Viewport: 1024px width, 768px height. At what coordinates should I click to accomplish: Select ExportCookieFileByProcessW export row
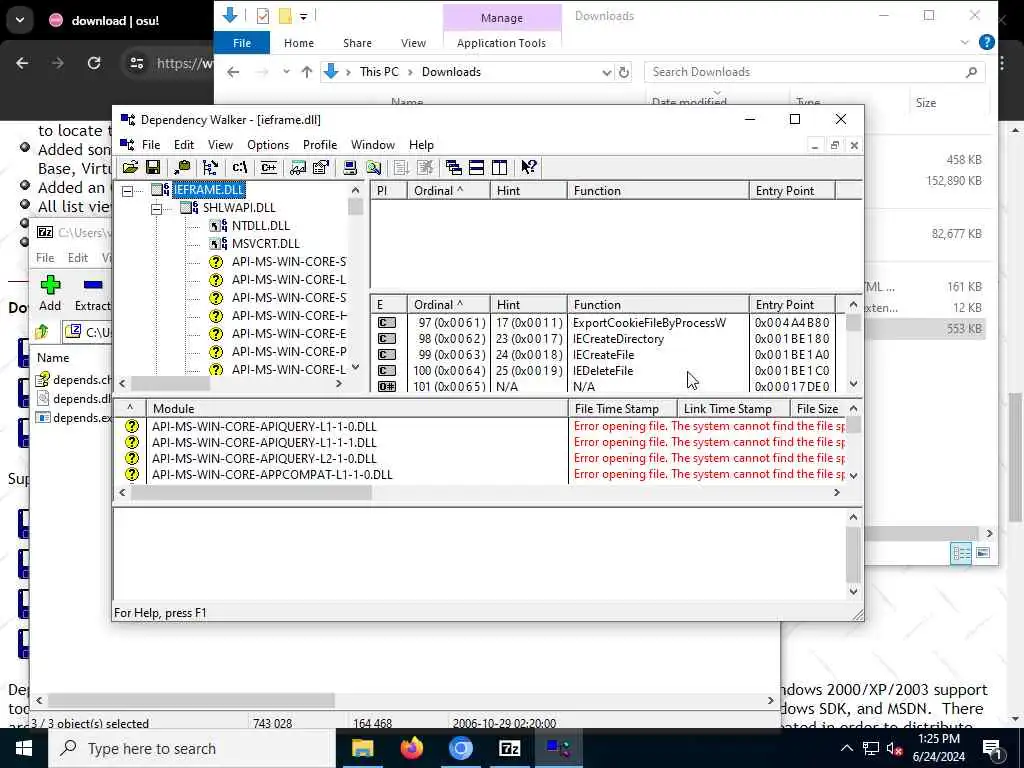click(609, 323)
